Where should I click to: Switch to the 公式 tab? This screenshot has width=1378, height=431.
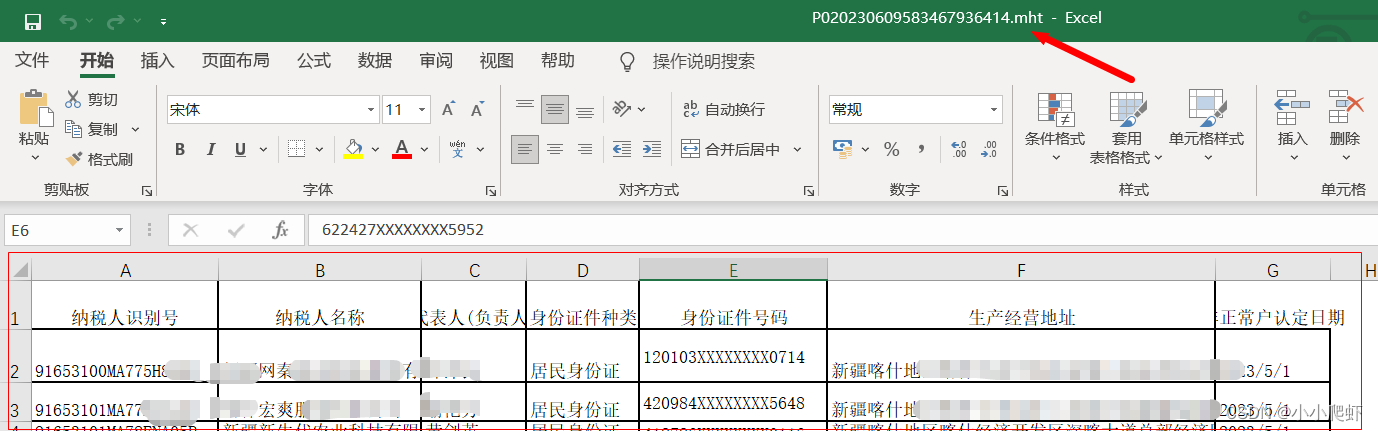tap(313, 61)
